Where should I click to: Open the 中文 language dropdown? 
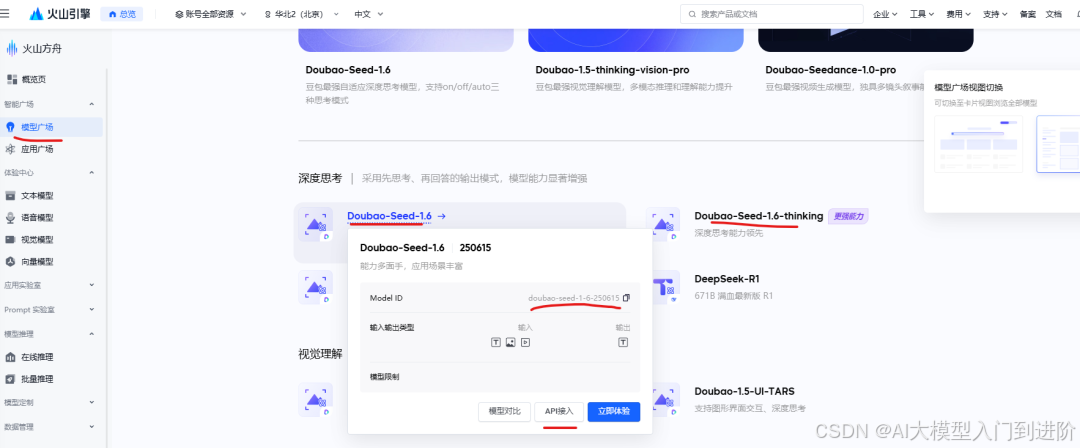369,14
